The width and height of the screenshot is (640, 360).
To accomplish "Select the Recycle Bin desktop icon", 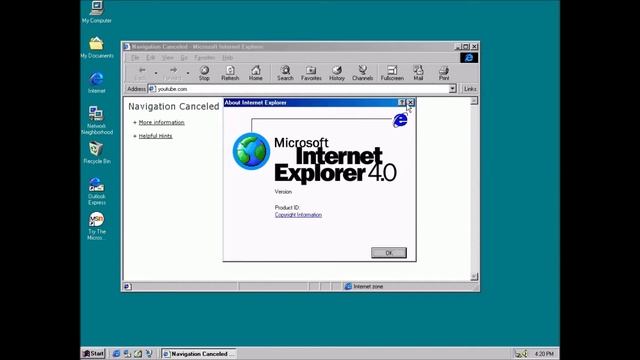I will point(97,153).
